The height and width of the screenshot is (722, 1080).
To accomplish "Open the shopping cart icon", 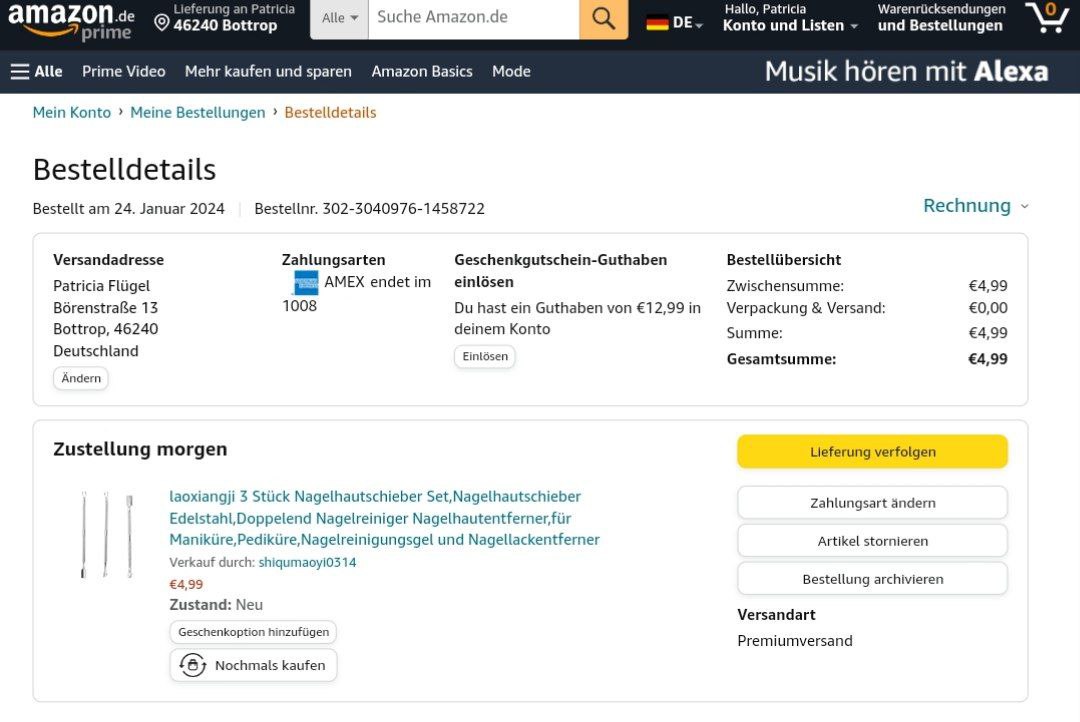I will click(x=1047, y=18).
